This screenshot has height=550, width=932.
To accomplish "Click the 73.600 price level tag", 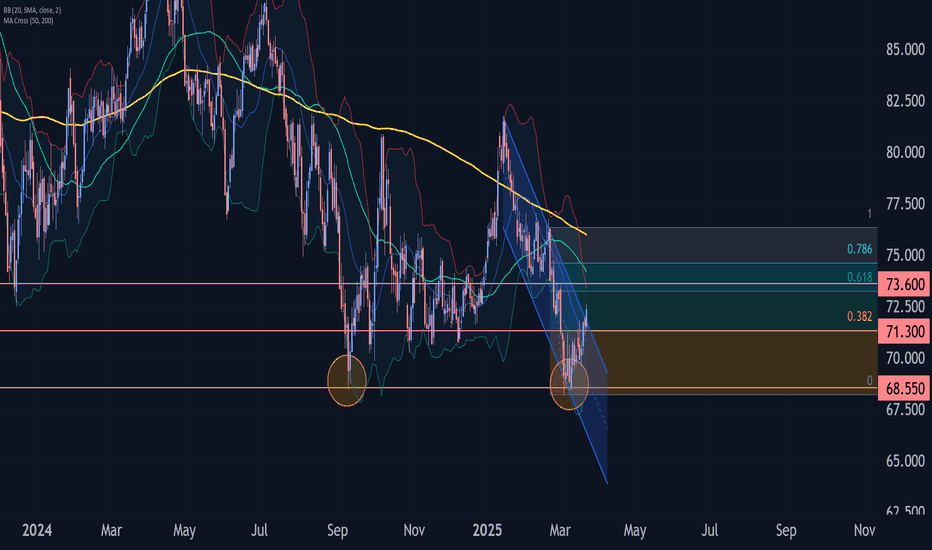I will pos(905,284).
